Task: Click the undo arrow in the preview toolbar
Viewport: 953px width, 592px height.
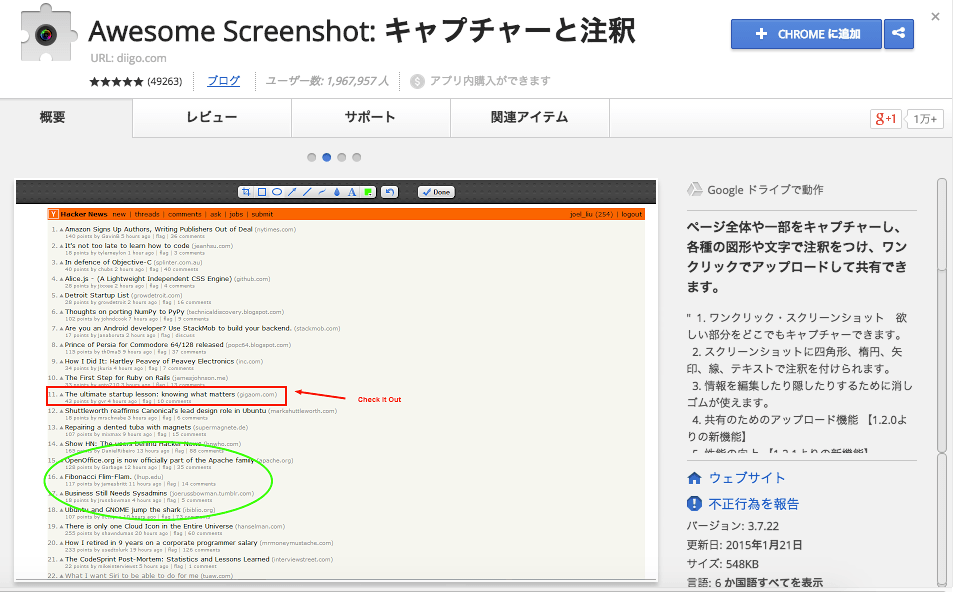Action: tap(390, 192)
